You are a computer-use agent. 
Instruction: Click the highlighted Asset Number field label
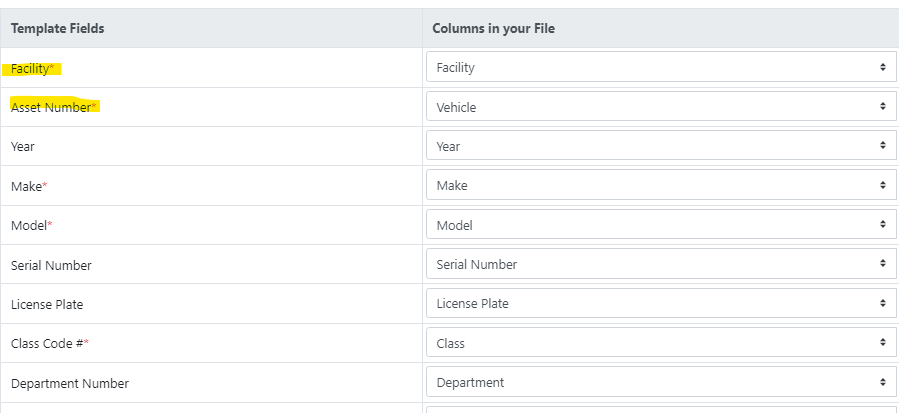(54, 107)
